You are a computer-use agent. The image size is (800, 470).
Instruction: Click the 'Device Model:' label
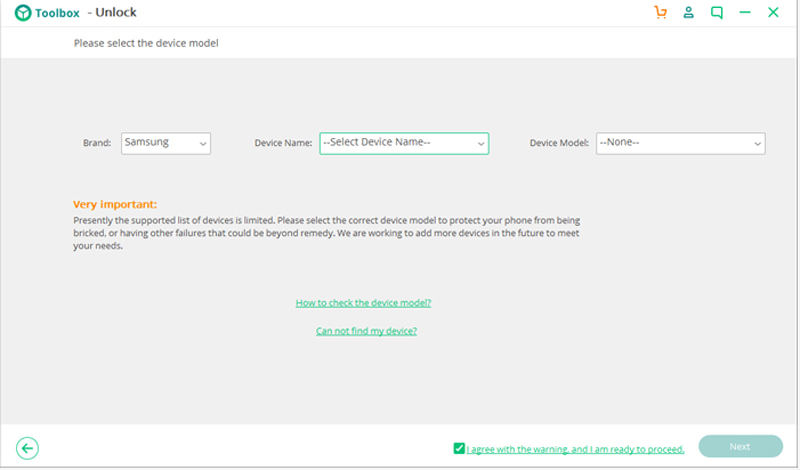pos(559,143)
